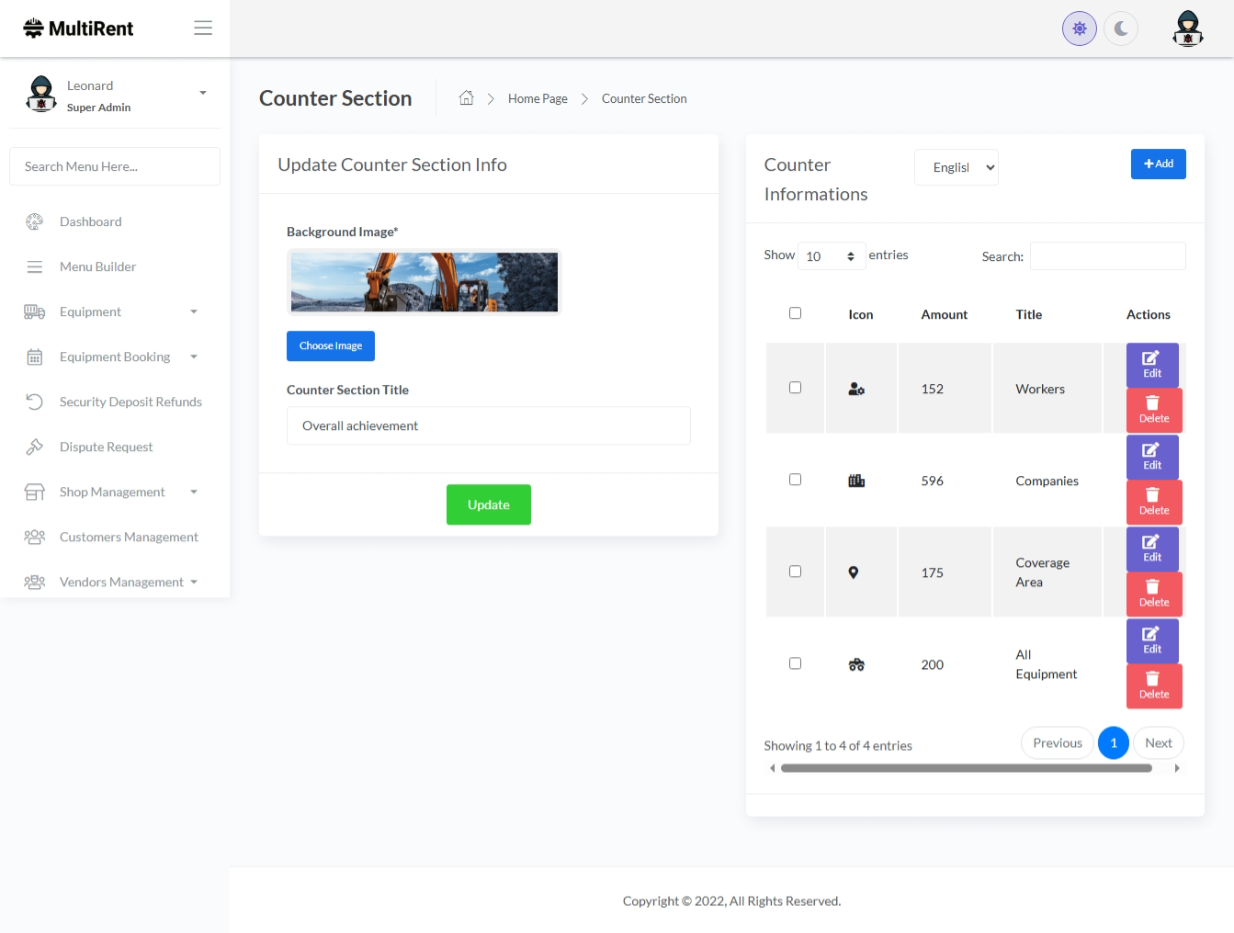Screen dimensions: 1234x933
Task: Edit the Workers counter row
Action: point(1152,365)
